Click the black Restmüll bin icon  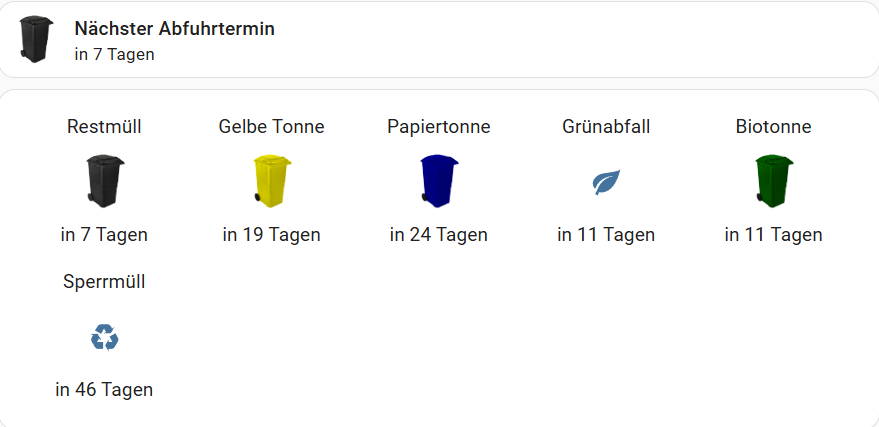coord(104,181)
